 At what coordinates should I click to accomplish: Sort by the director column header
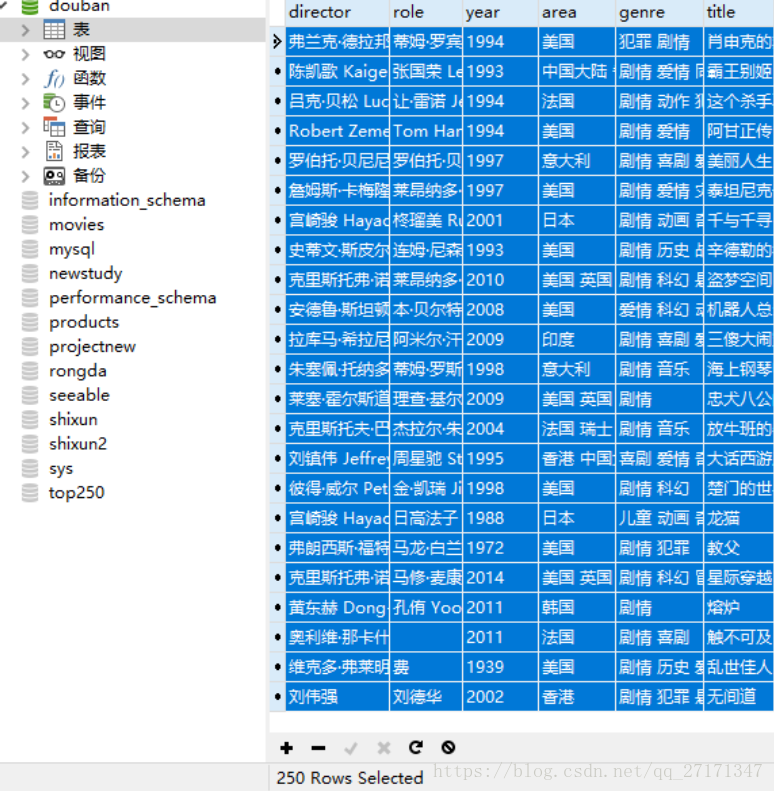tap(338, 12)
